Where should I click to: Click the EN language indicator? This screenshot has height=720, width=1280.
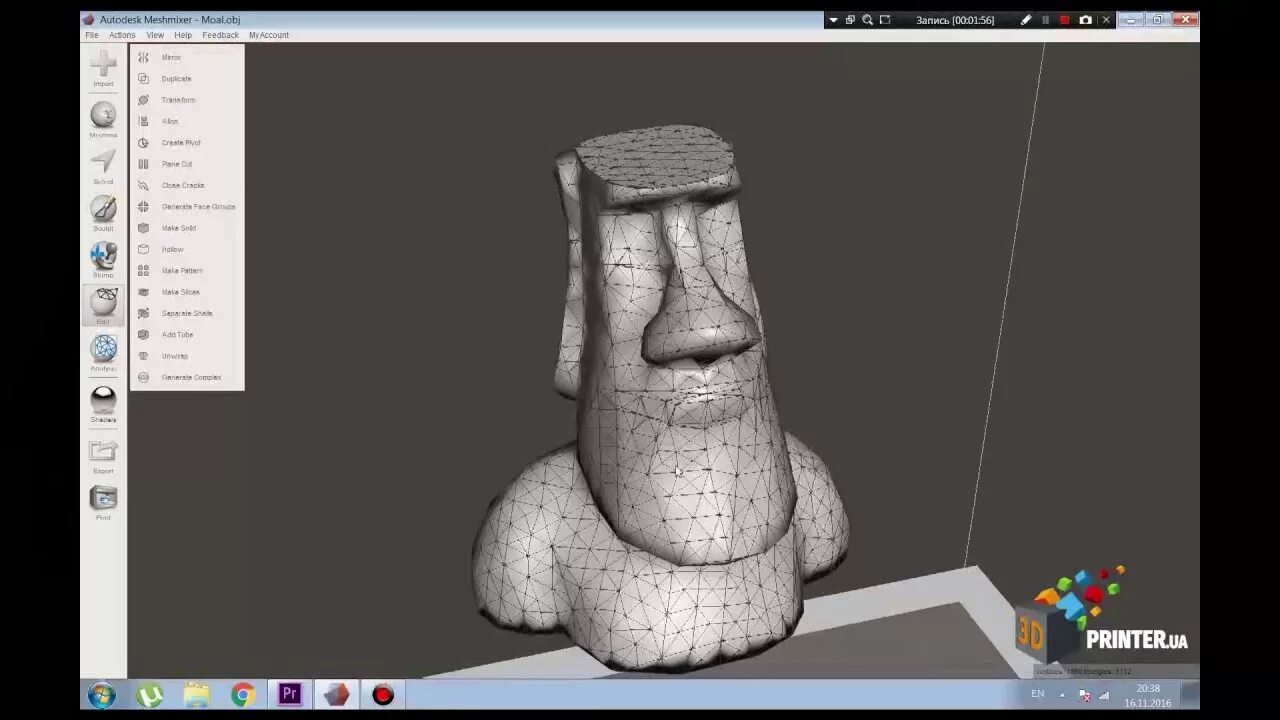[1038, 694]
